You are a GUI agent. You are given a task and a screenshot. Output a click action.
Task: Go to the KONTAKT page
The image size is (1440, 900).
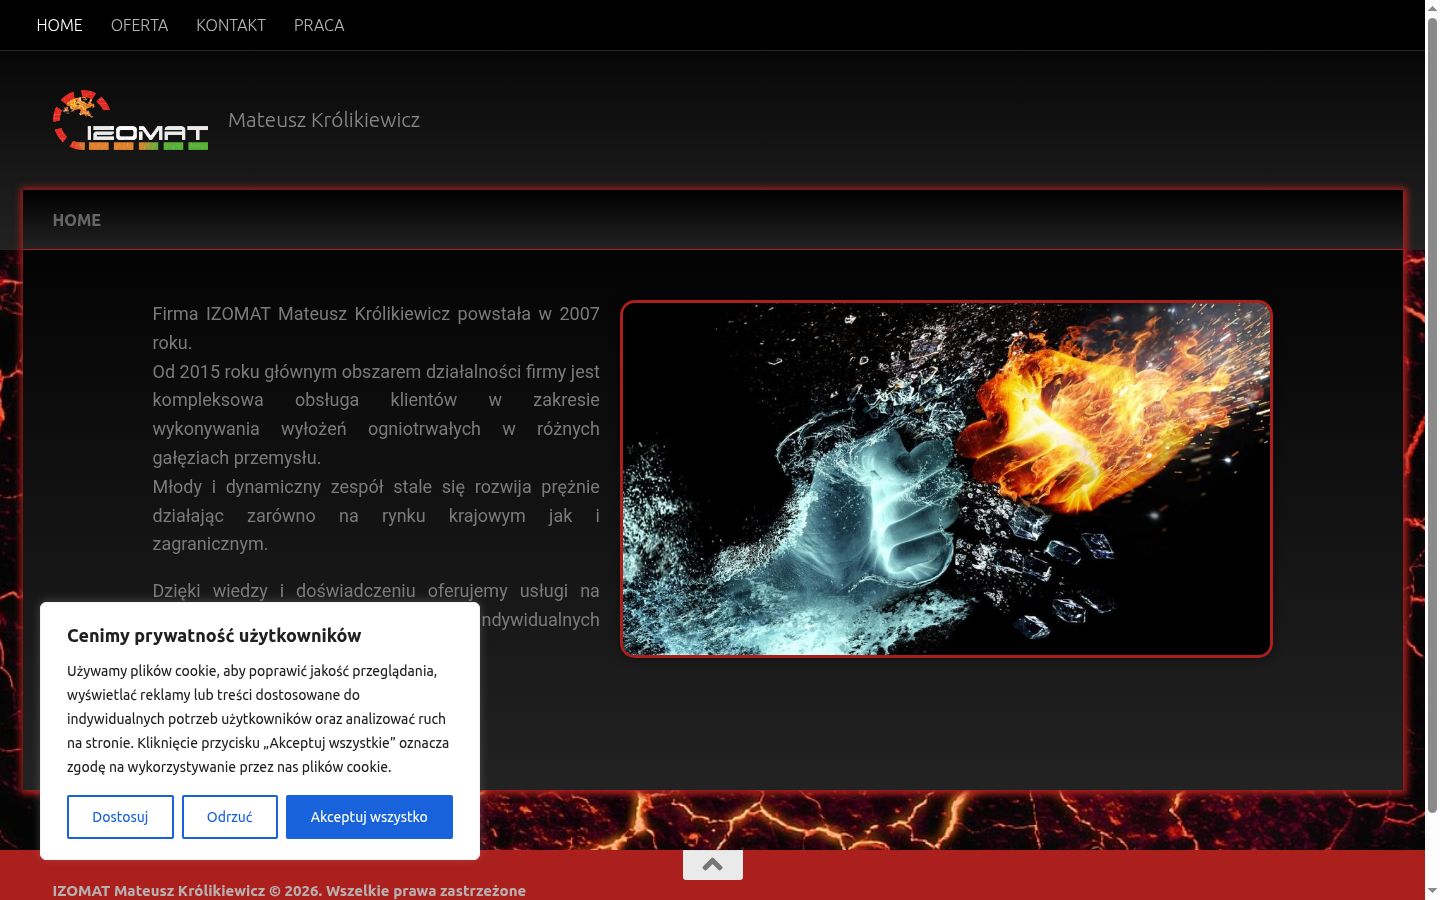point(231,25)
